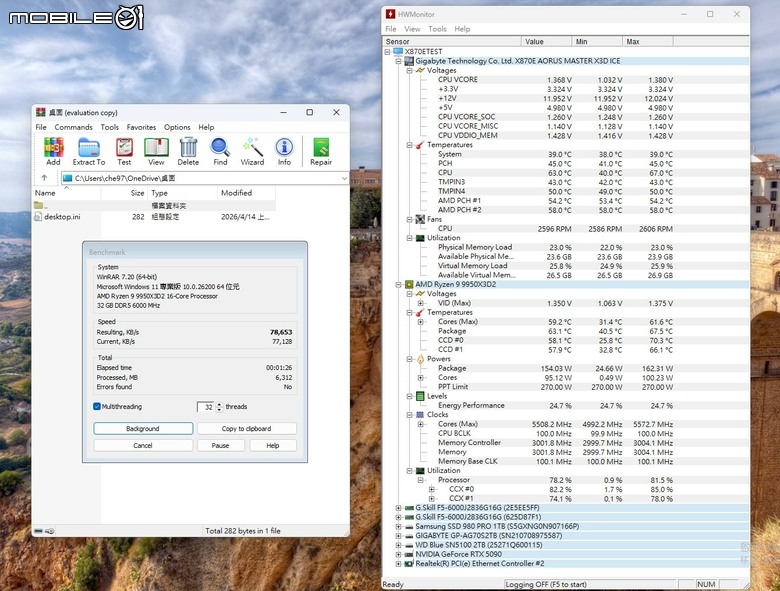Open the WinRAR address path dropdown
The image size is (780, 591).
[344, 178]
